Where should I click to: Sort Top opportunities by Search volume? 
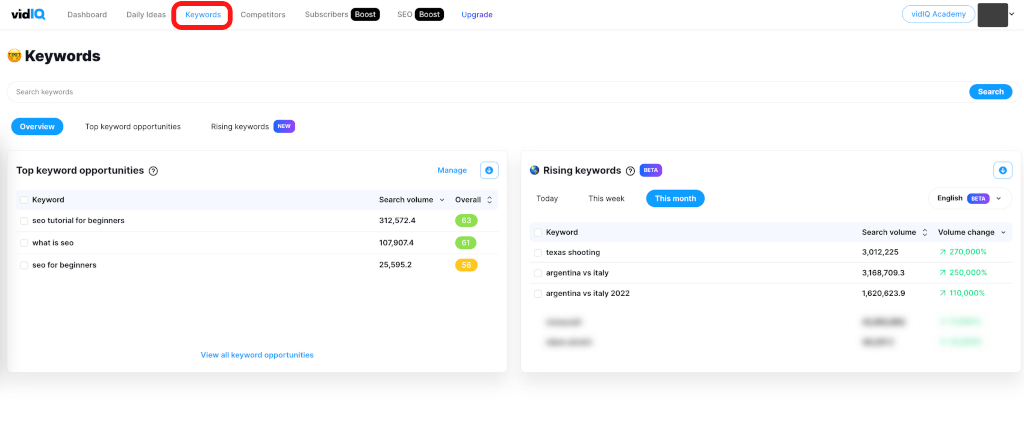click(x=411, y=200)
